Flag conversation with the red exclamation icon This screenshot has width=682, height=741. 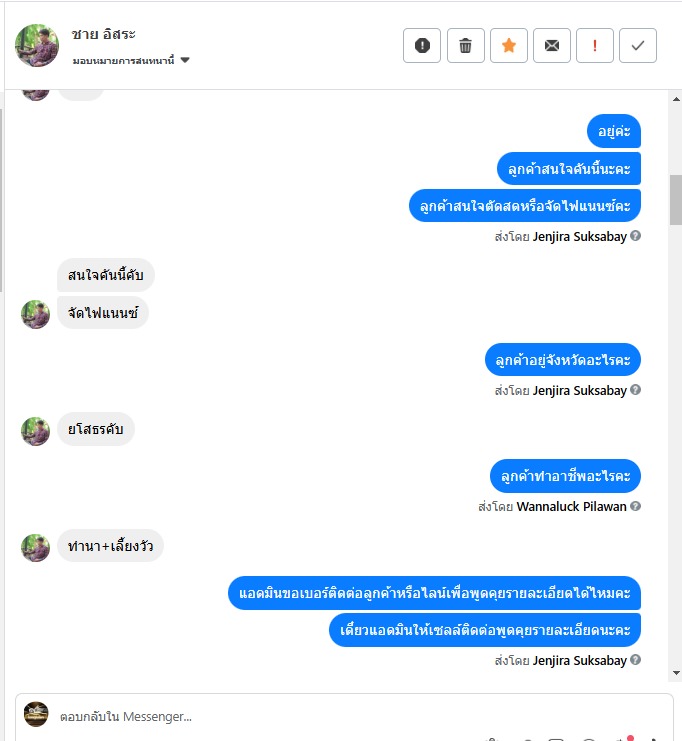point(595,45)
